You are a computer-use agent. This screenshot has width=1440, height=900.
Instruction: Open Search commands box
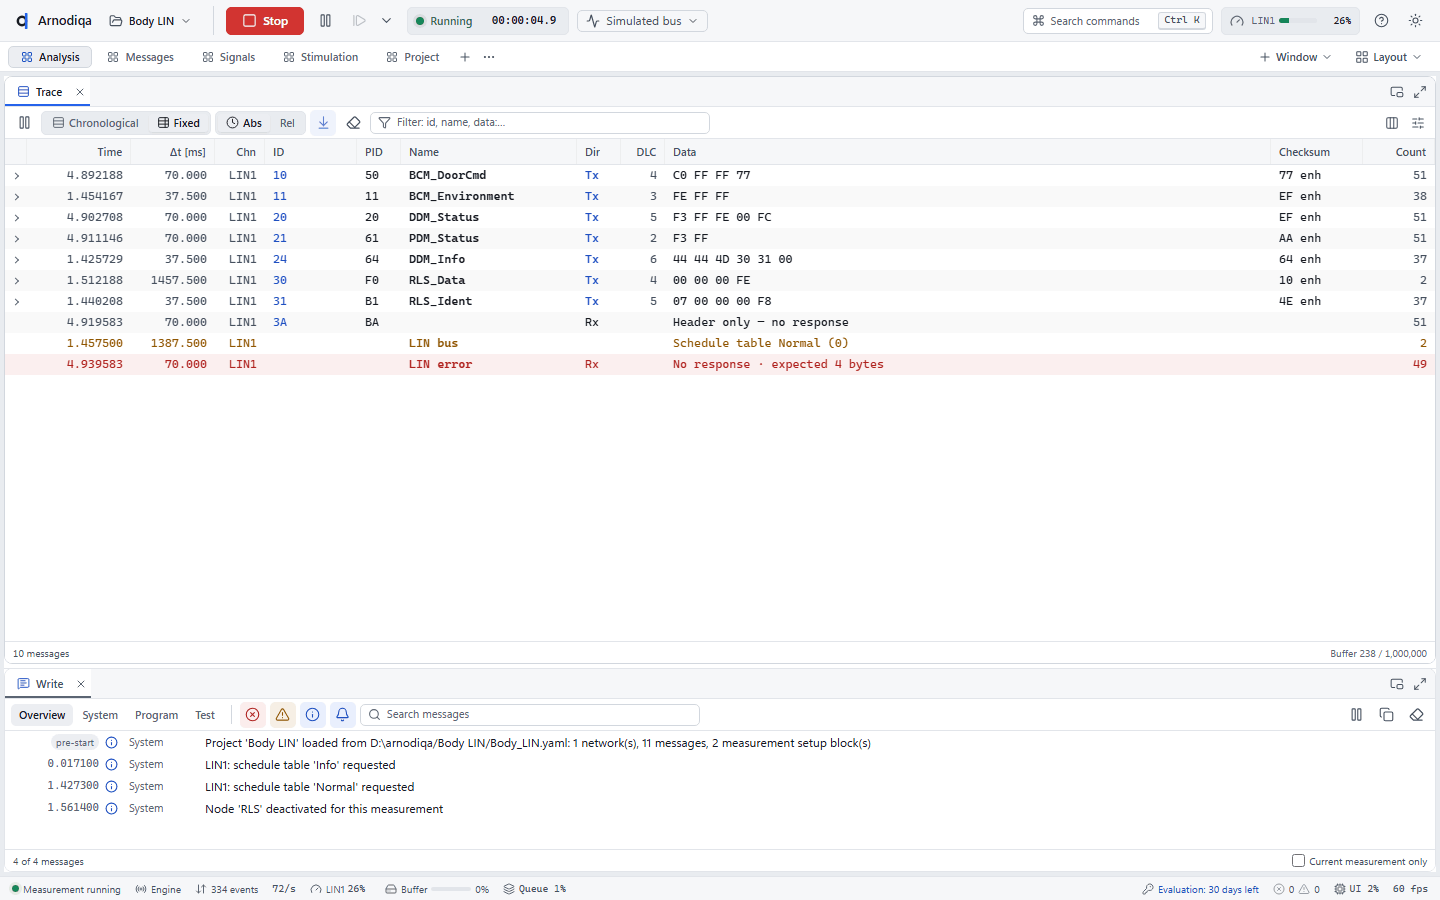coord(1118,21)
